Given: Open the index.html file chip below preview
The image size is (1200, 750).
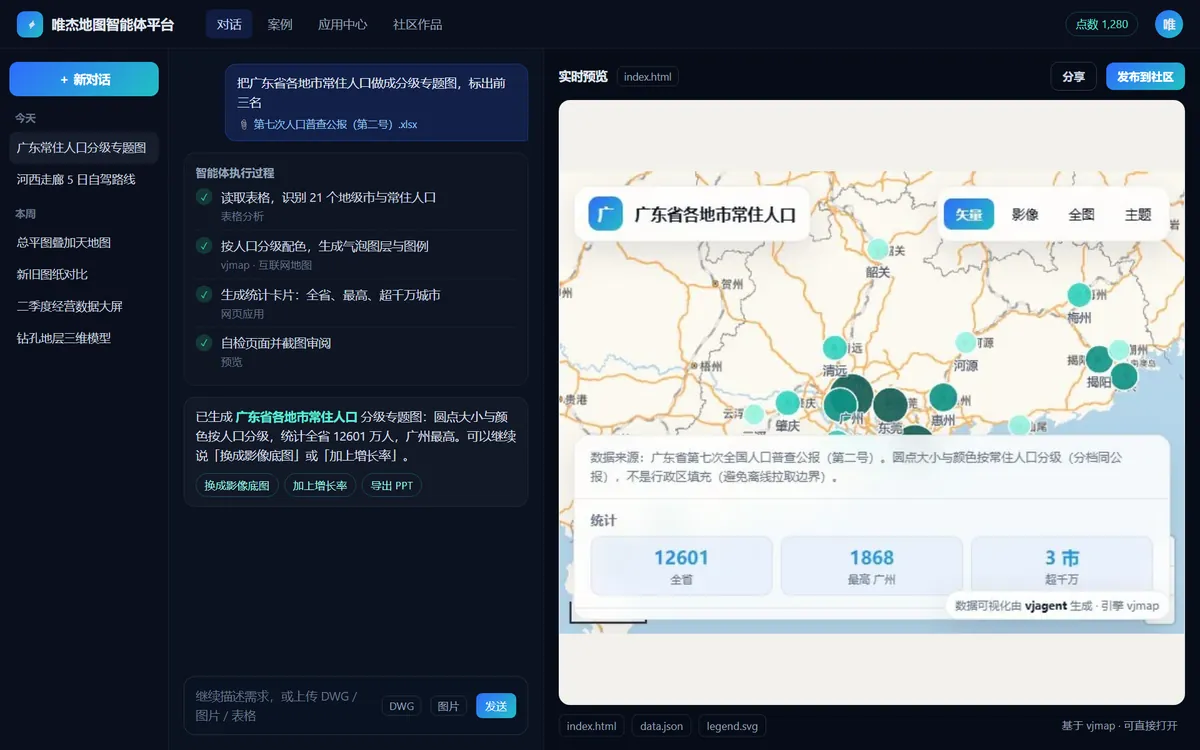Looking at the screenshot, I should (x=592, y=726).
